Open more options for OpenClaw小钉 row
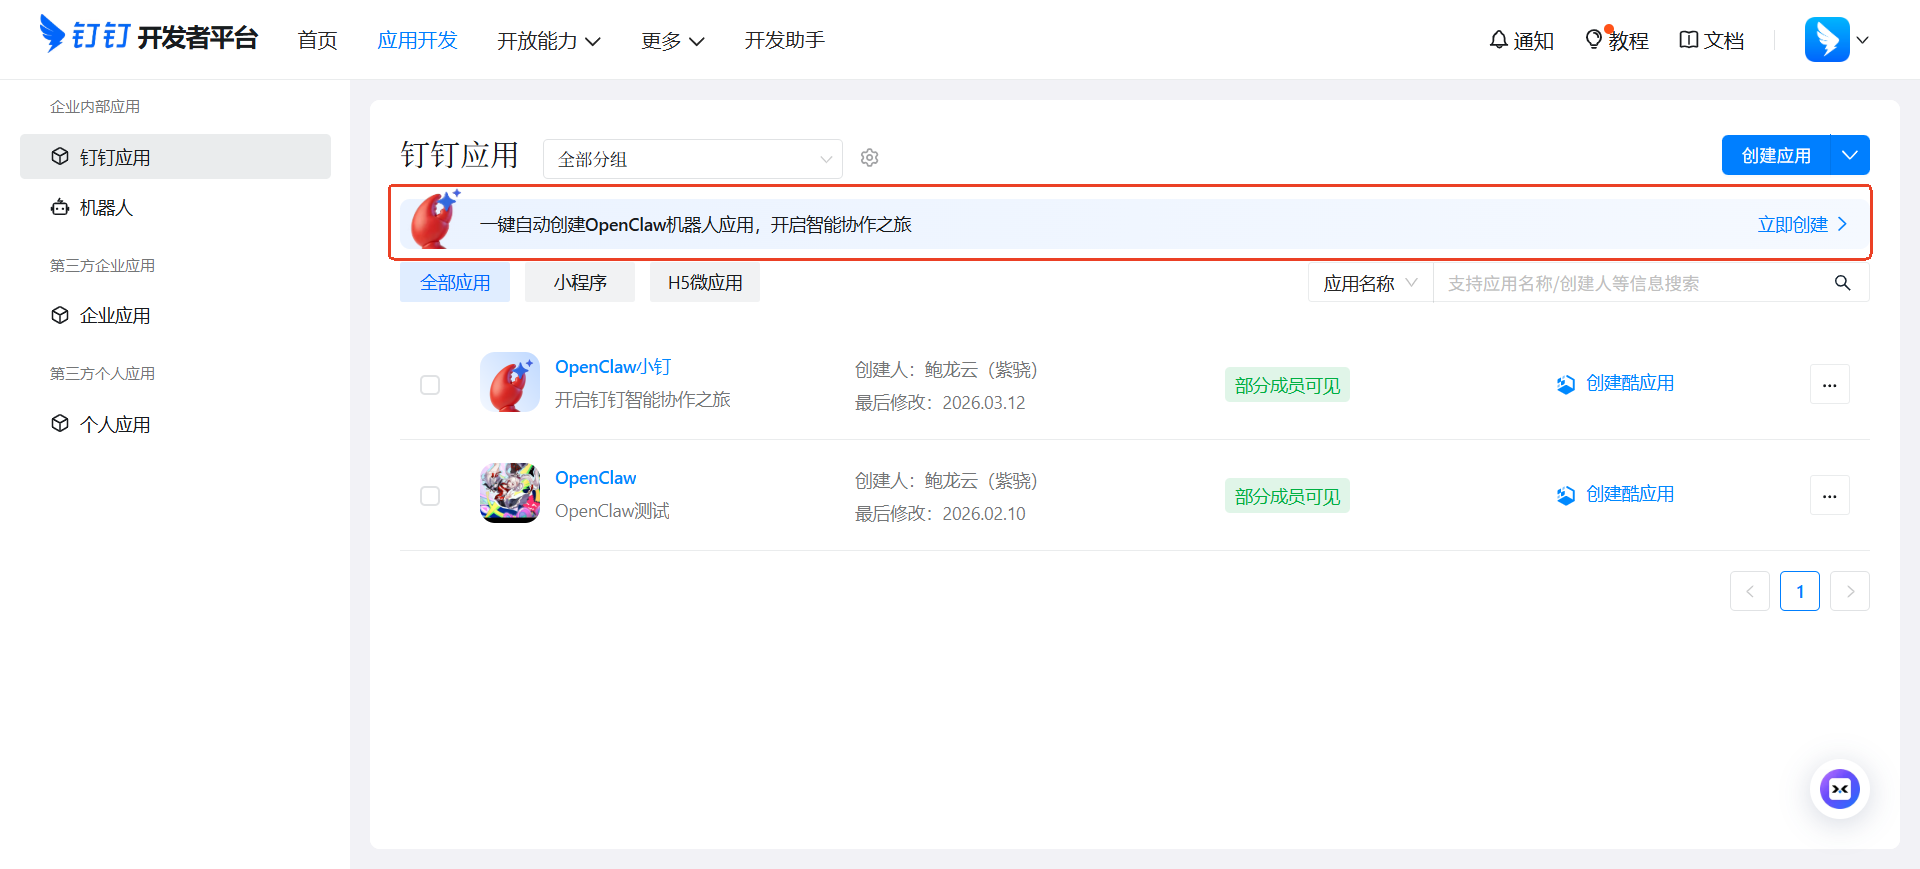Image resolution: width=1920 pixels, height=869 pixels. tap(1829, 385)
